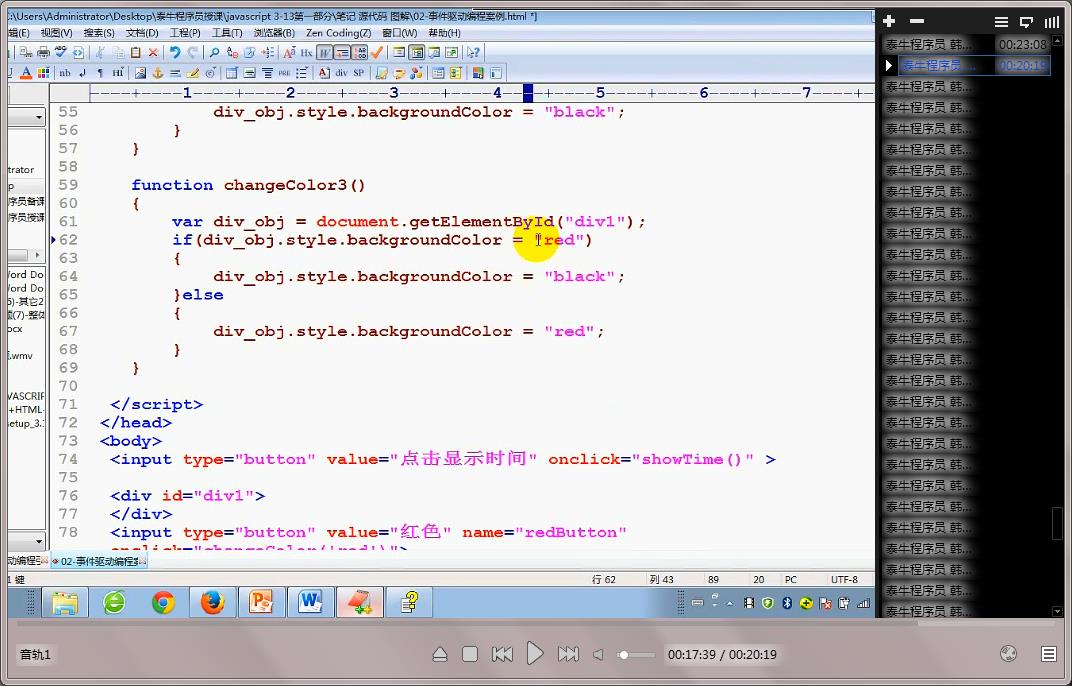Click the orange check mark toolbar icon
1072x686 pixels.
click(x=377, y=52)
